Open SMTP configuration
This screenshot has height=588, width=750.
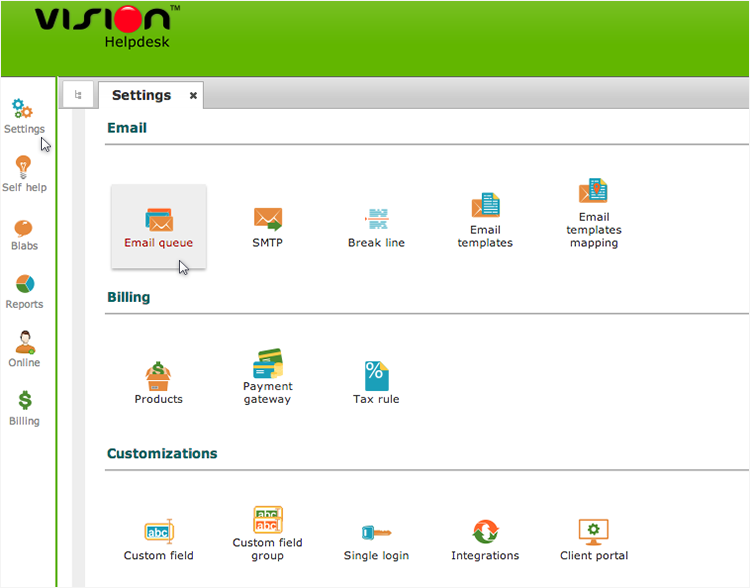(268, 227)
